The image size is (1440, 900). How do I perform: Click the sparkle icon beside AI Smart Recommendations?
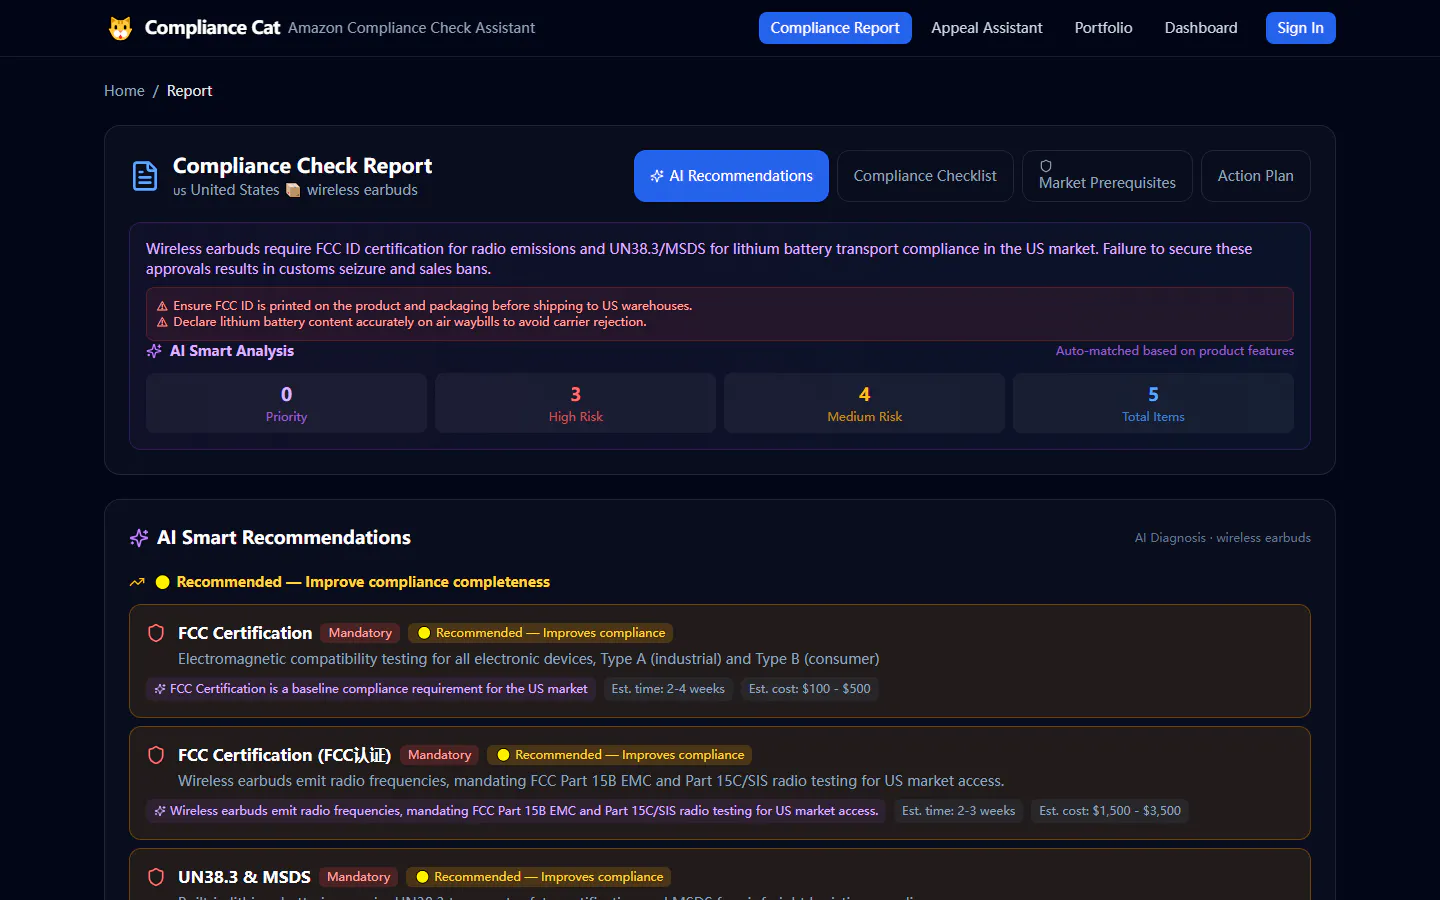tap(139, 538)
